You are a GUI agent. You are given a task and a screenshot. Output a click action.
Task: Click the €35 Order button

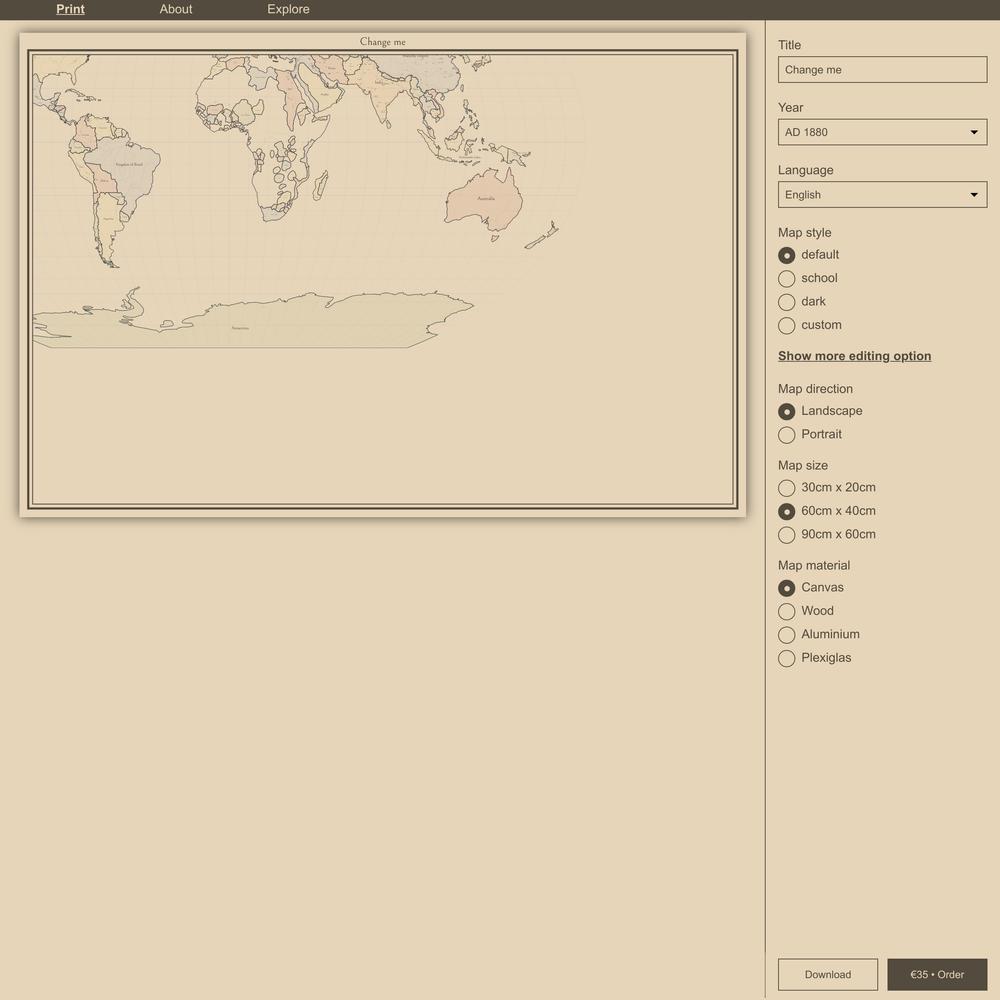pyautogui.click(x=937, y=974)
